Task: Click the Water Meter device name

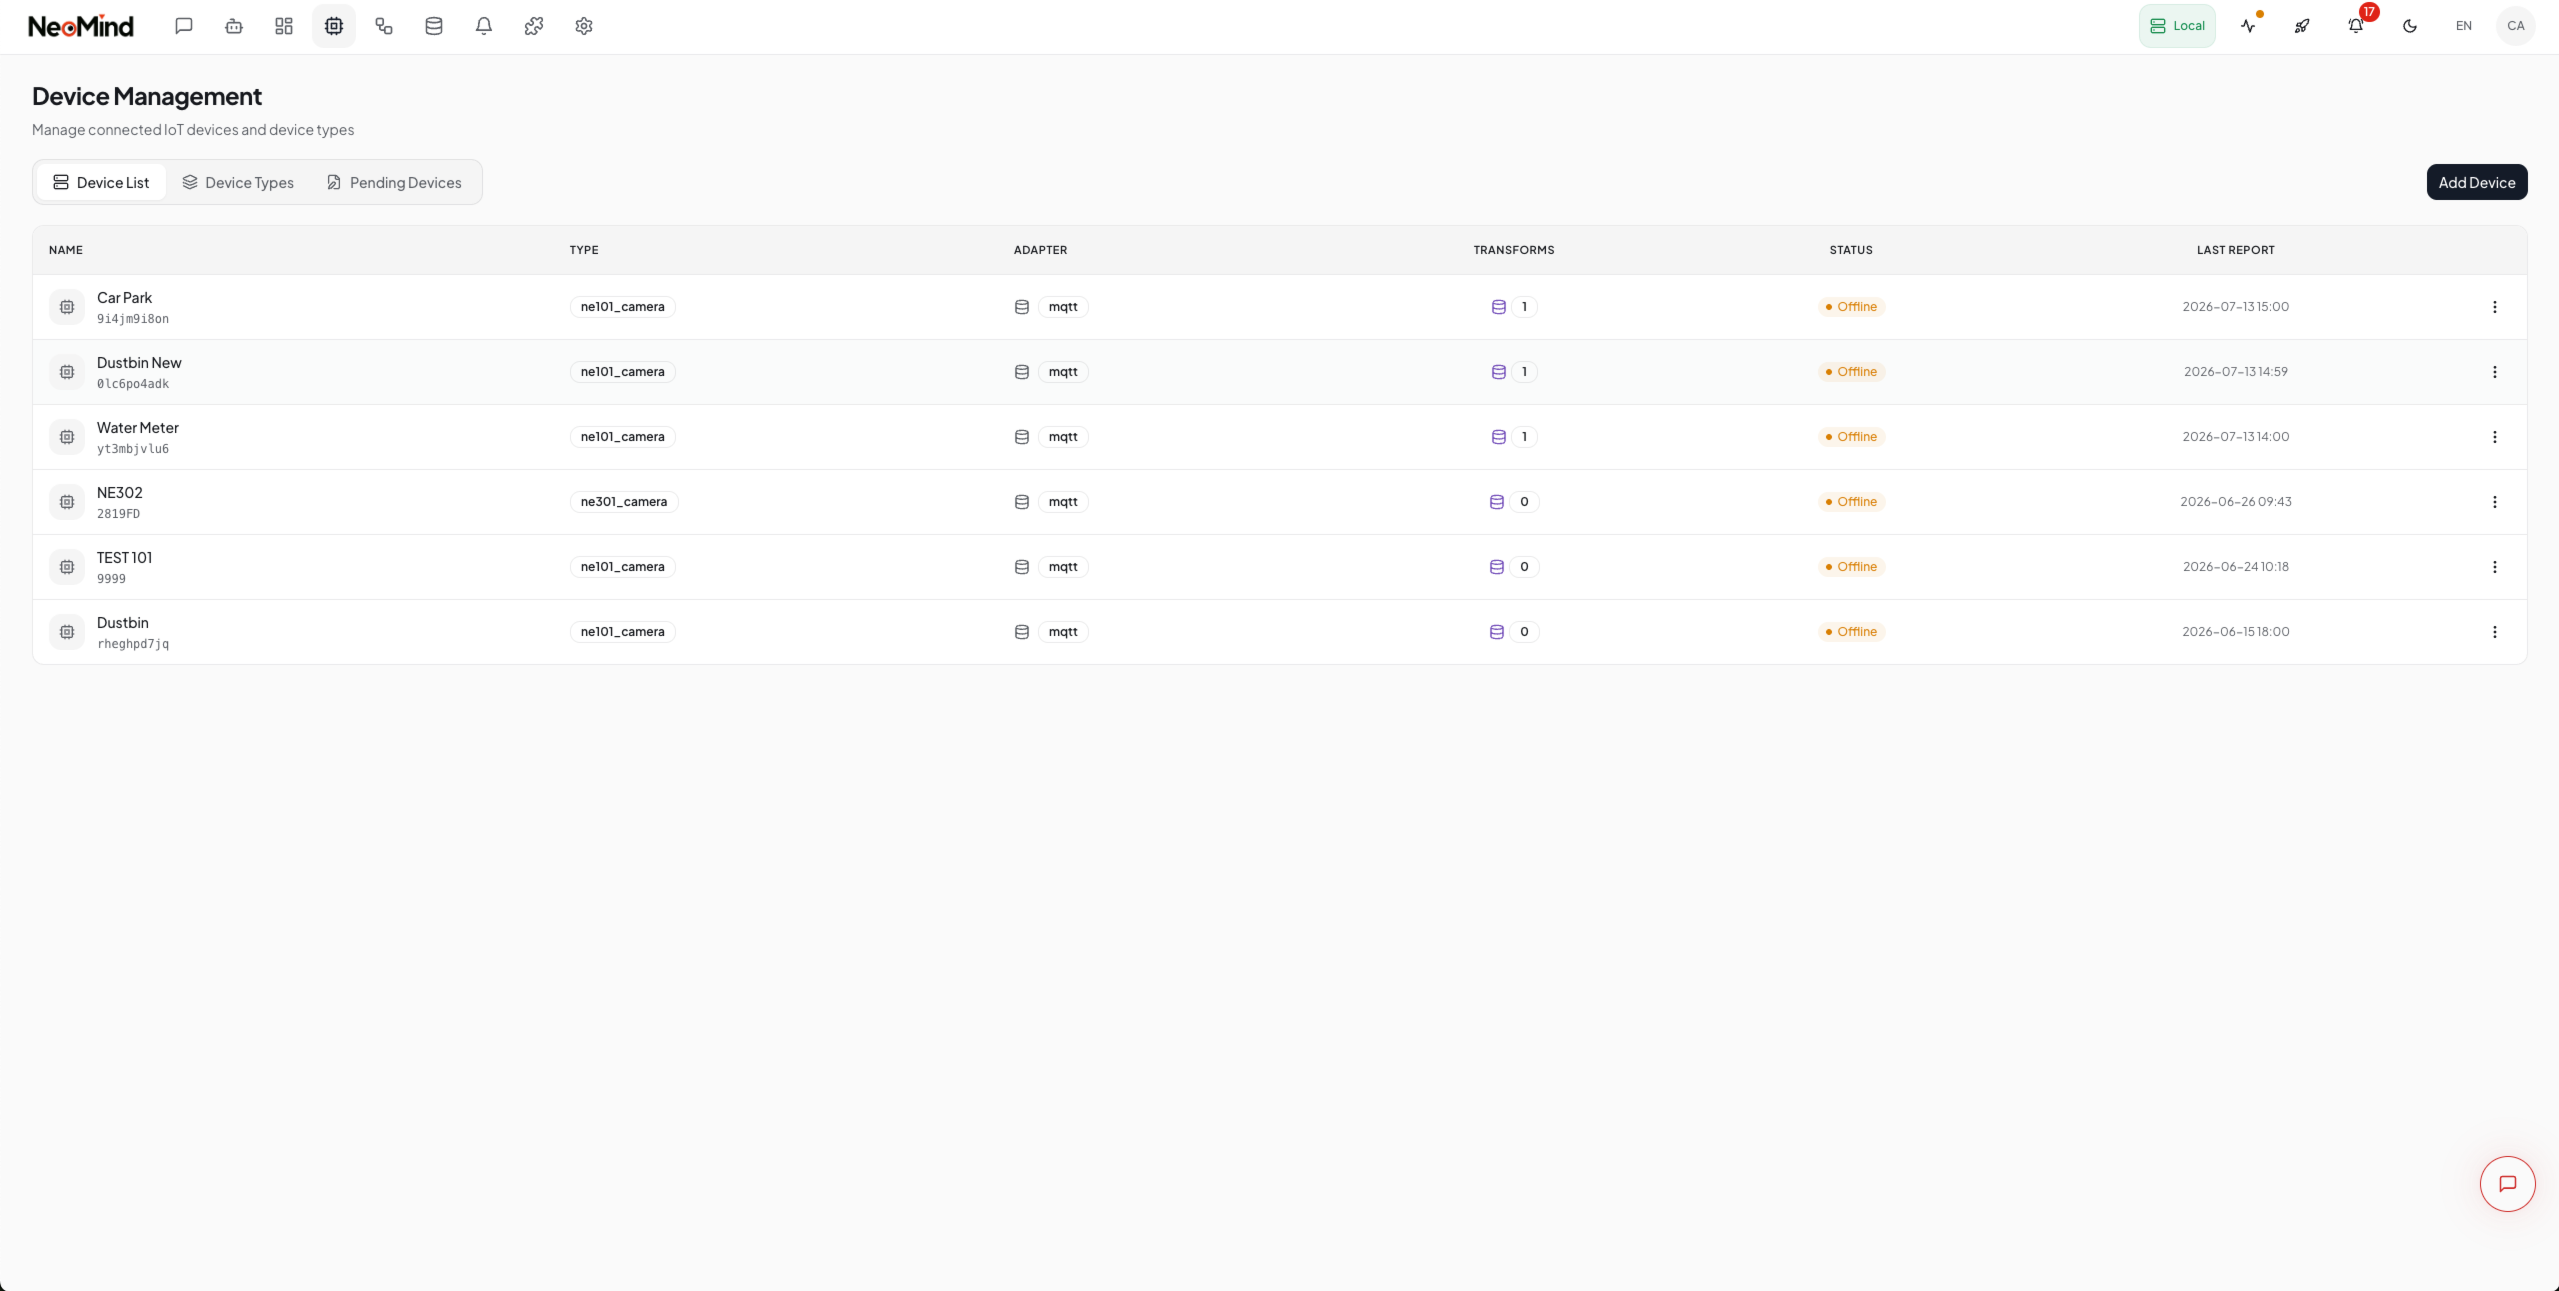Action: point(138,428)
